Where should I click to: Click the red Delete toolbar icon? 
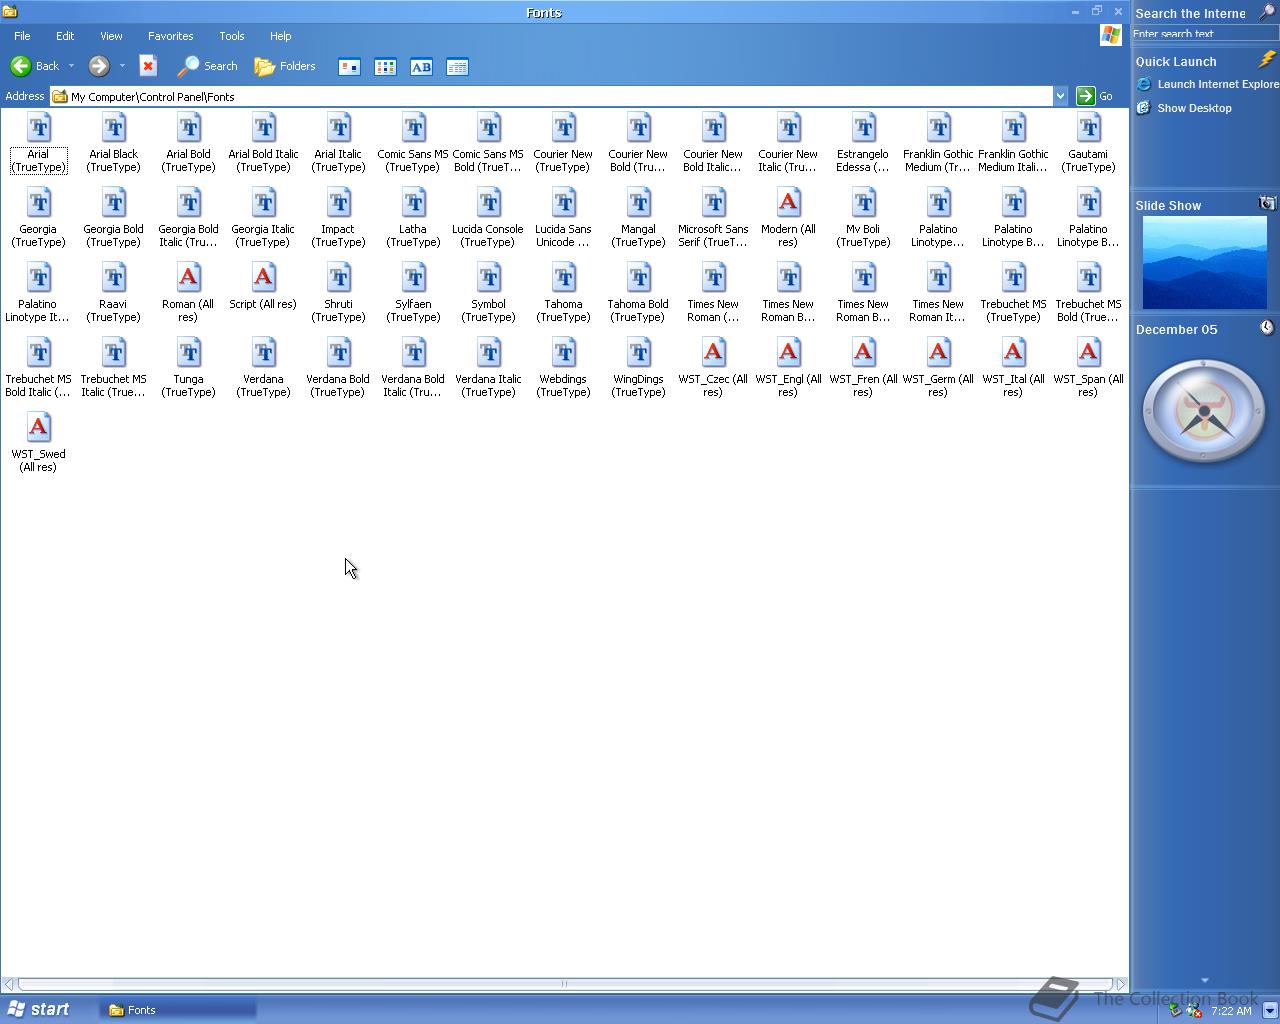tap(148, 66)
